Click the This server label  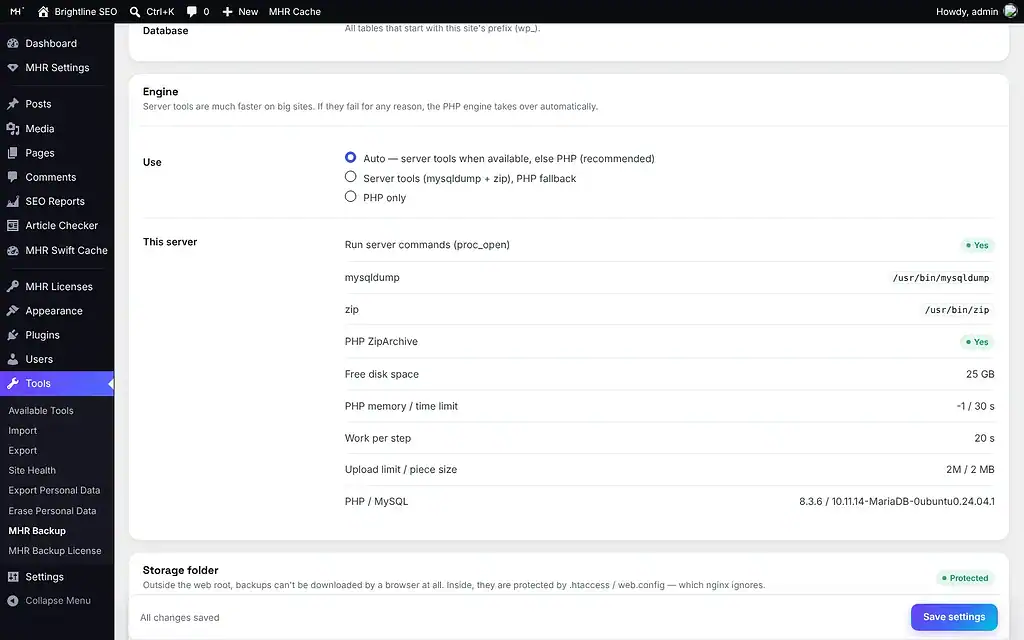[x=170, y=242]
